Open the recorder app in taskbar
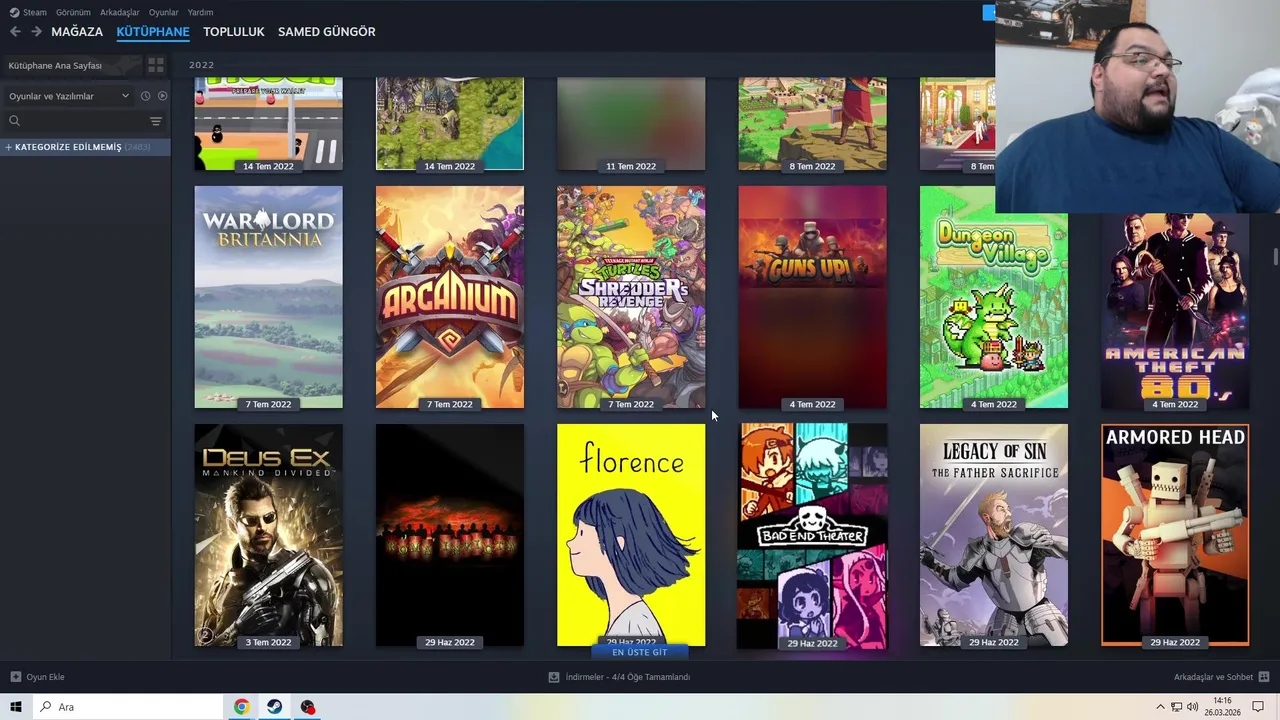This screenshot has height=720, width=1280. point(307,707)
